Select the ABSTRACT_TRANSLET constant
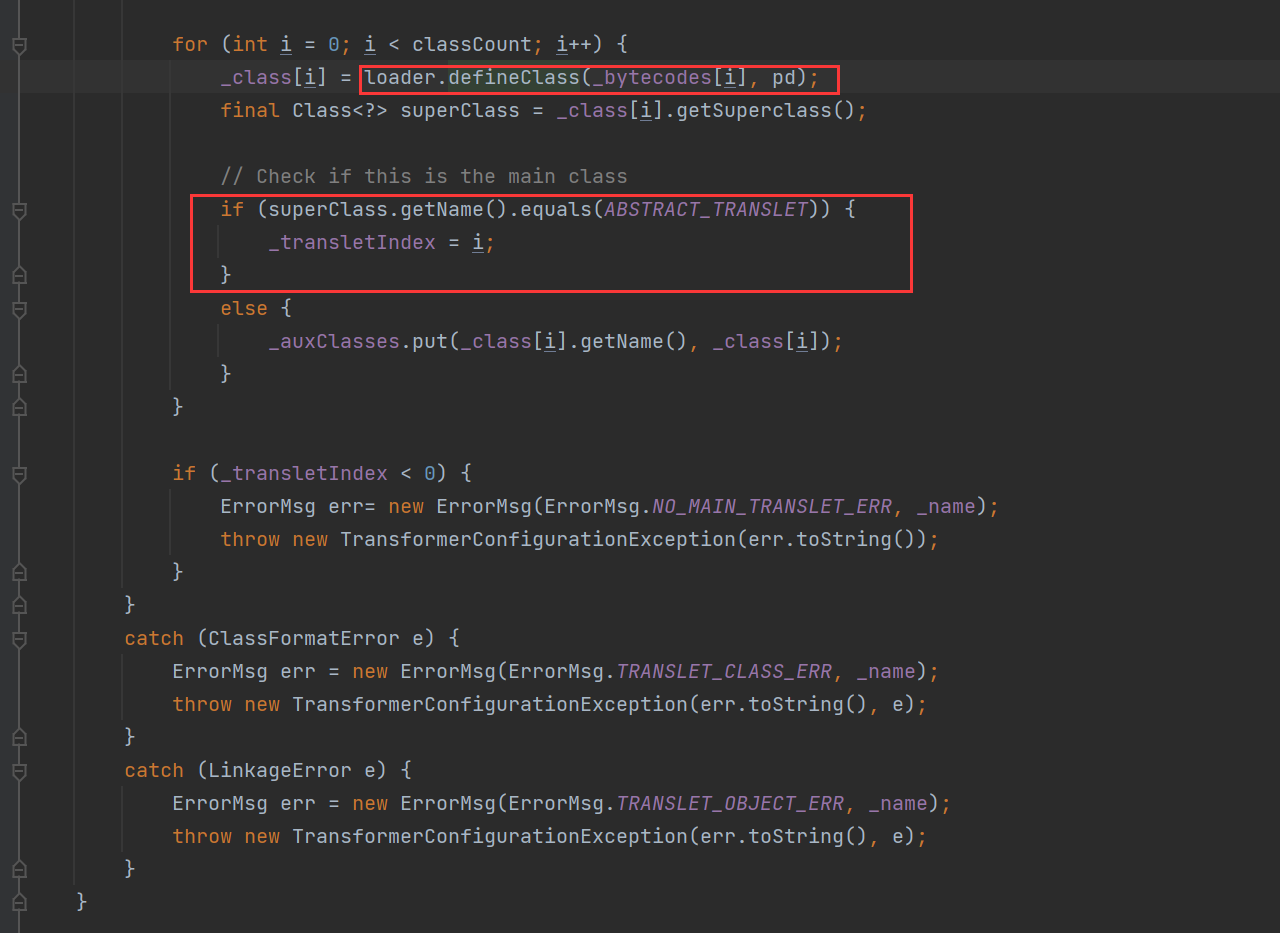 point(705,209)
